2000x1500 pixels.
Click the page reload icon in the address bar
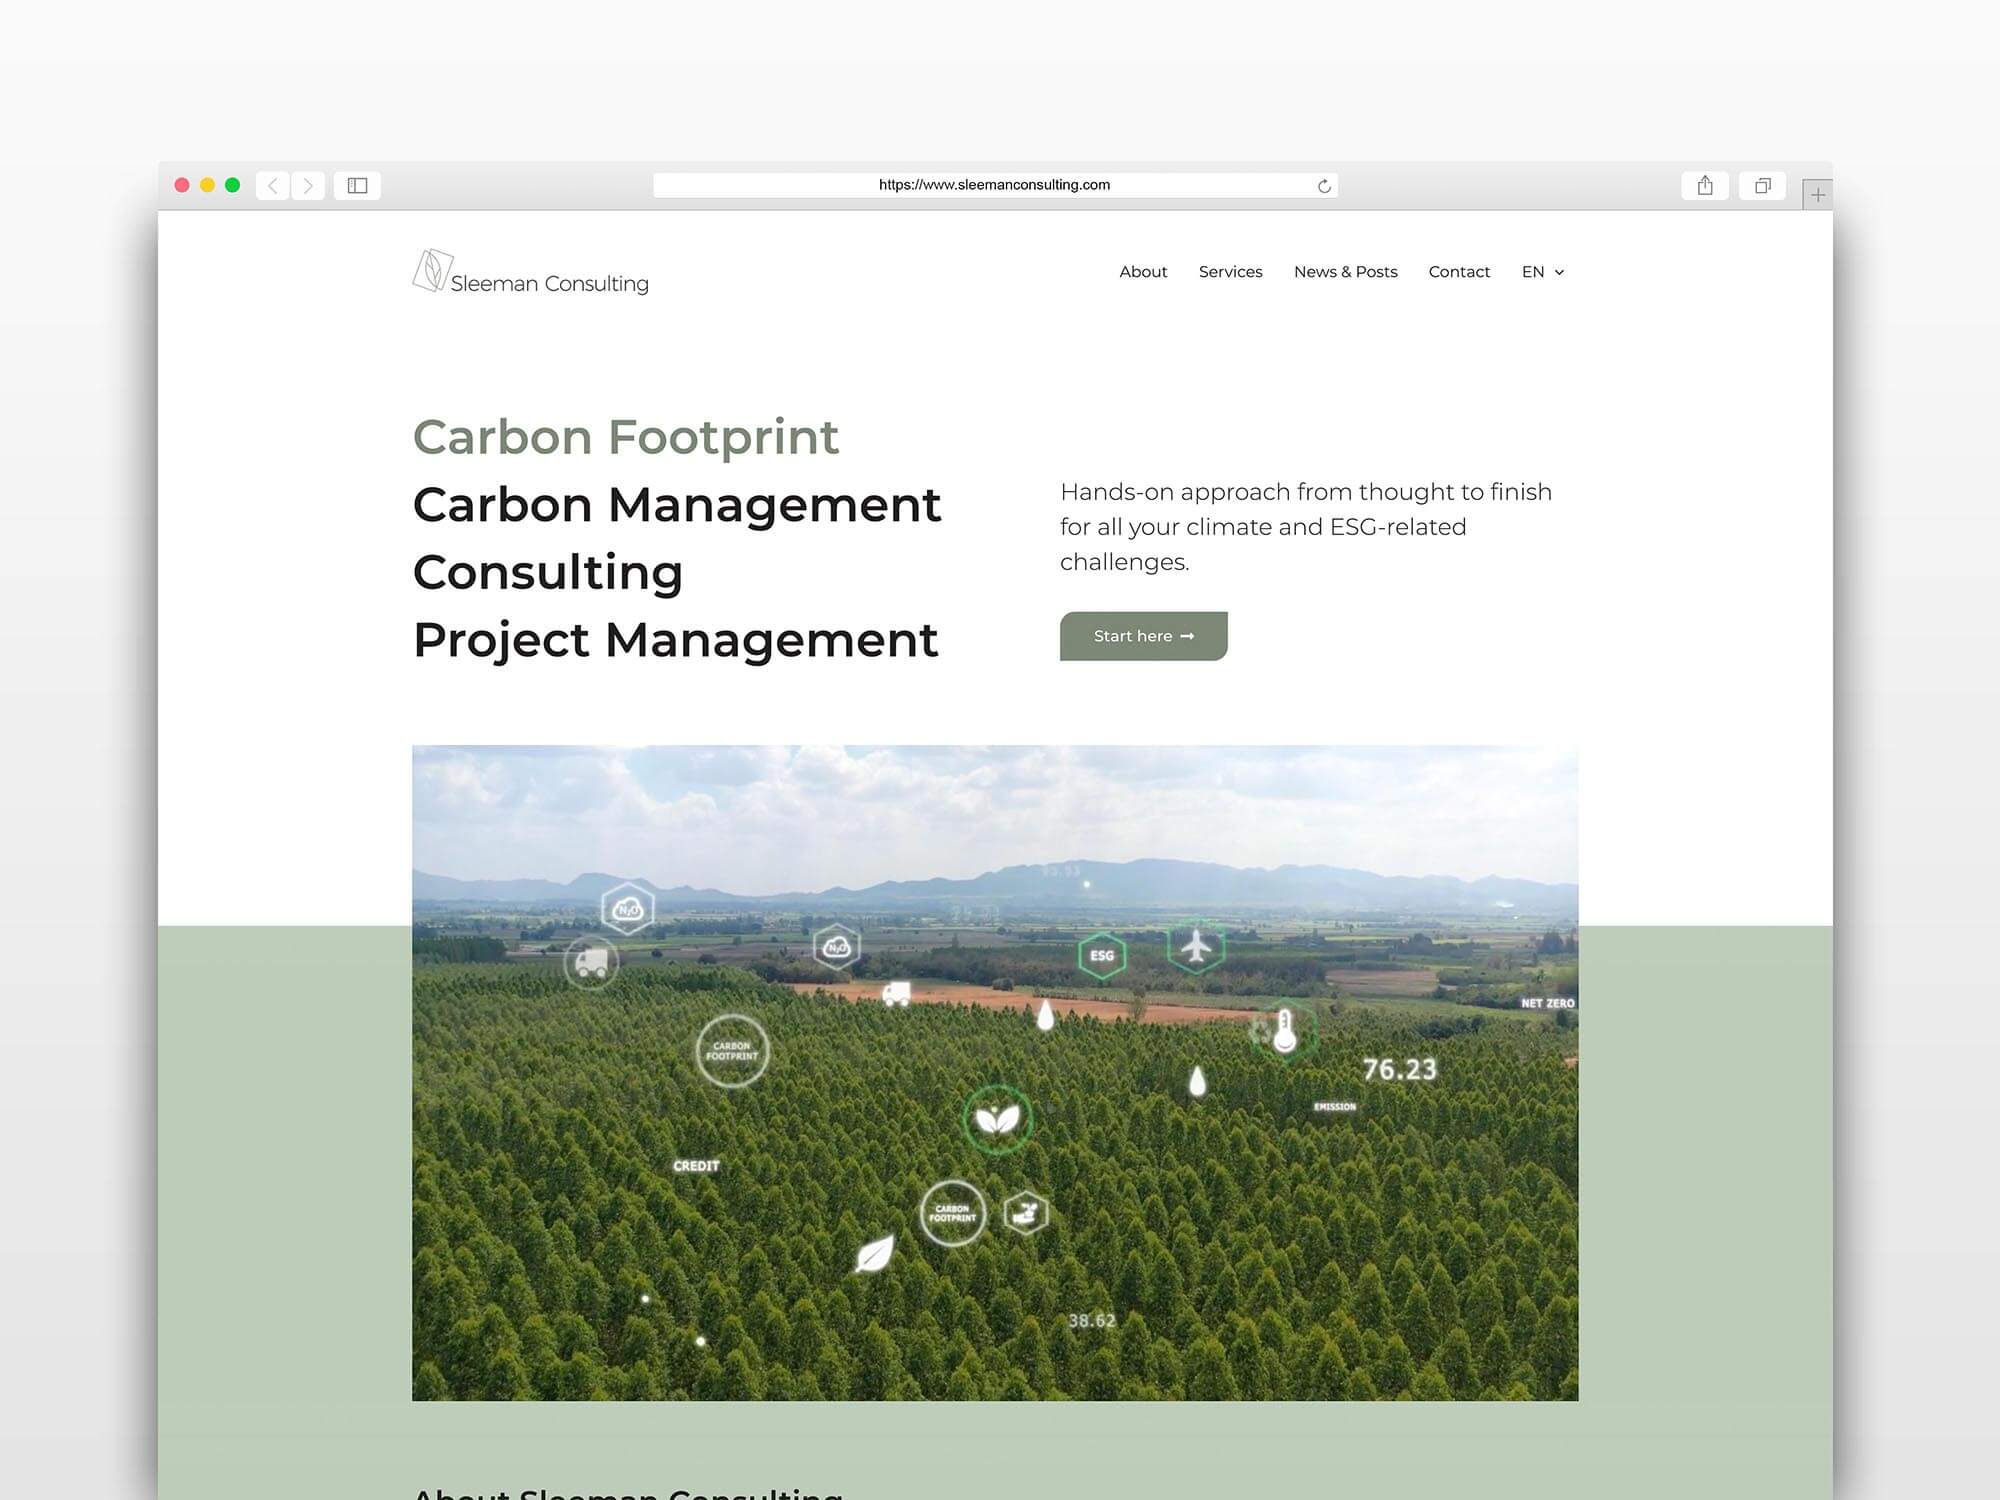(1322, 185)
